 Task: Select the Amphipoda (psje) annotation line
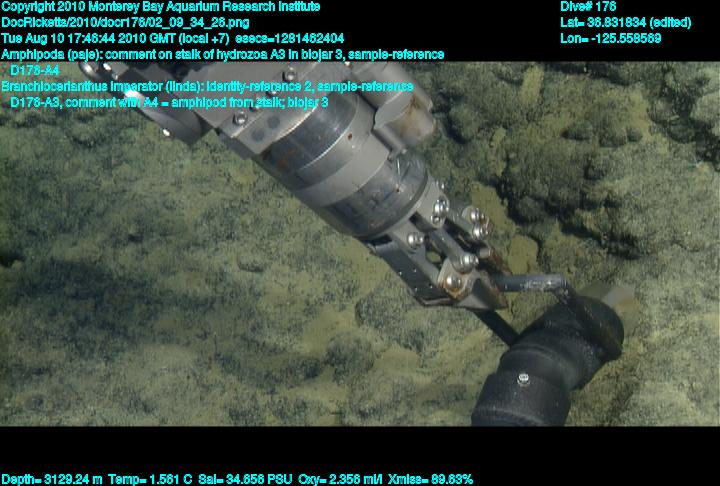[x=222, y=54]
